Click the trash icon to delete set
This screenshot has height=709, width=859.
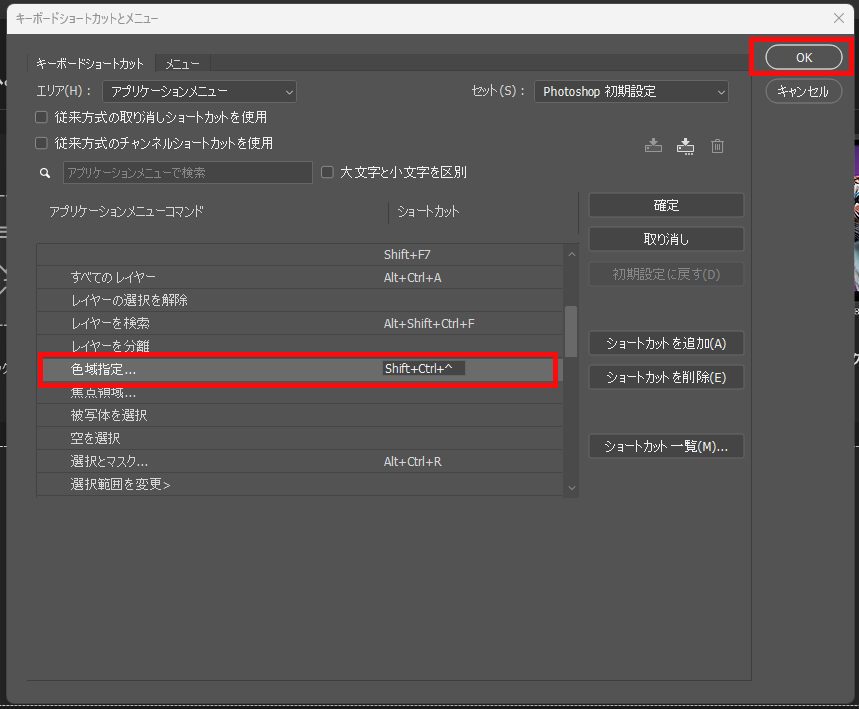pos(717,146)
